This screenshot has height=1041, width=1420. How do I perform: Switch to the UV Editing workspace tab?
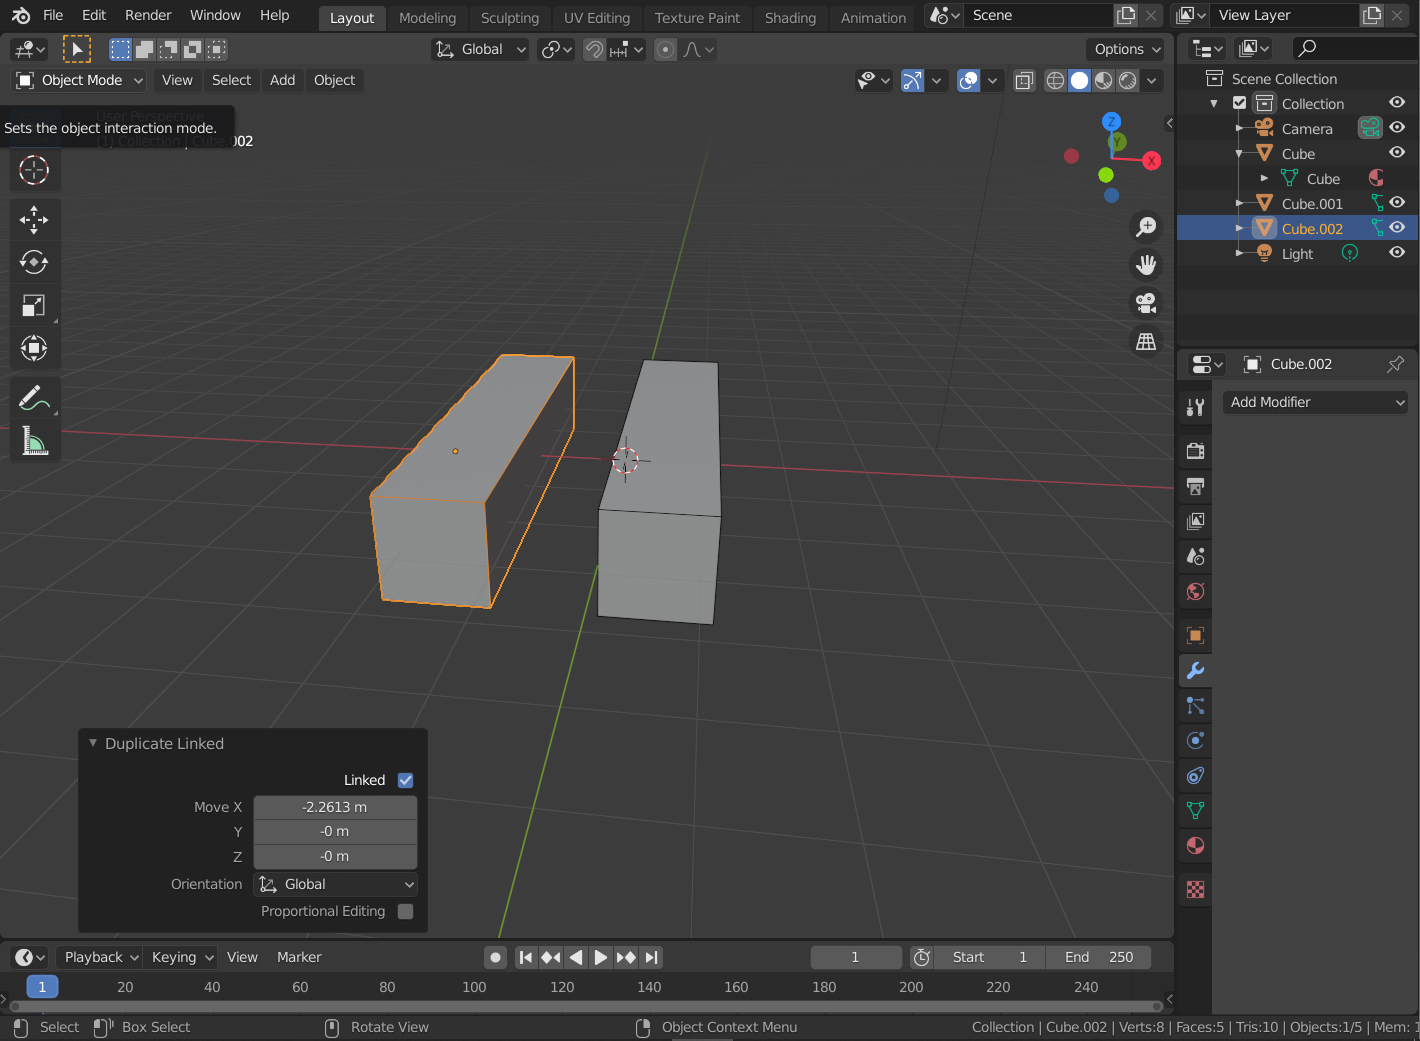pos(597,18)
